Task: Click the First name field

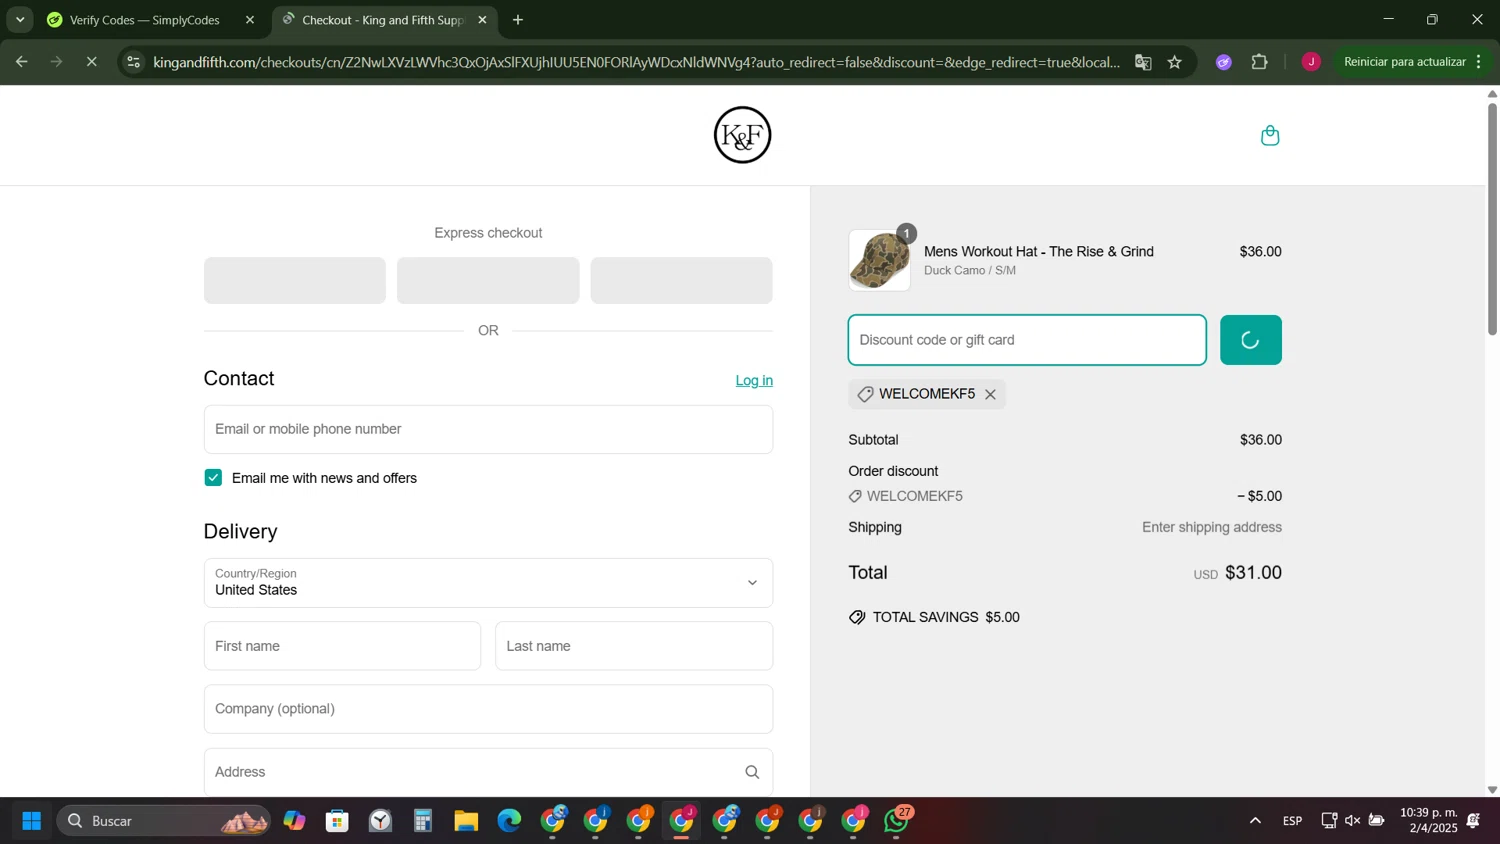Action: coord(342,646)
